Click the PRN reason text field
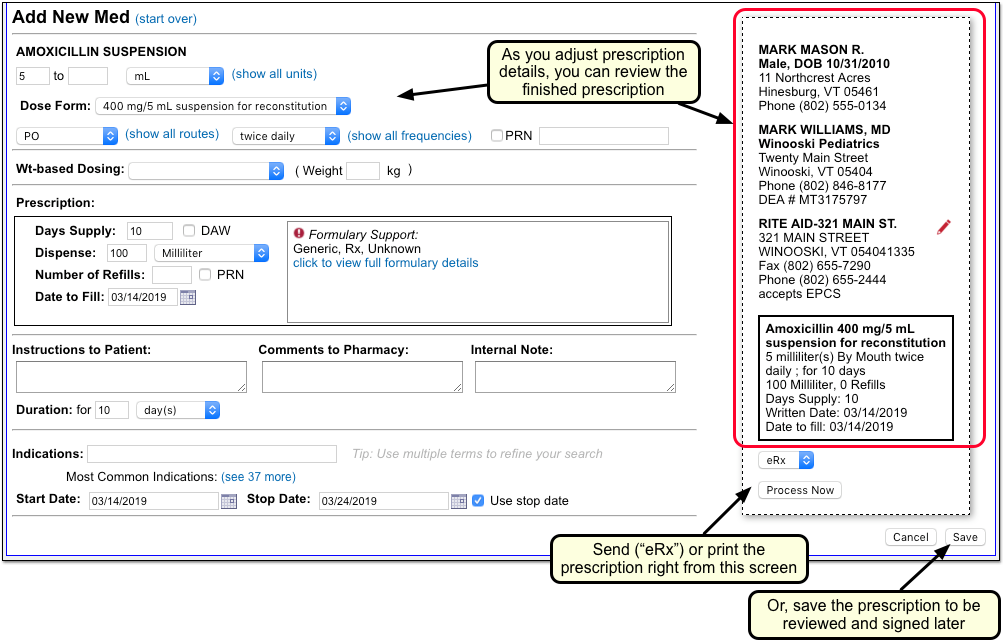 pos(604,136)
